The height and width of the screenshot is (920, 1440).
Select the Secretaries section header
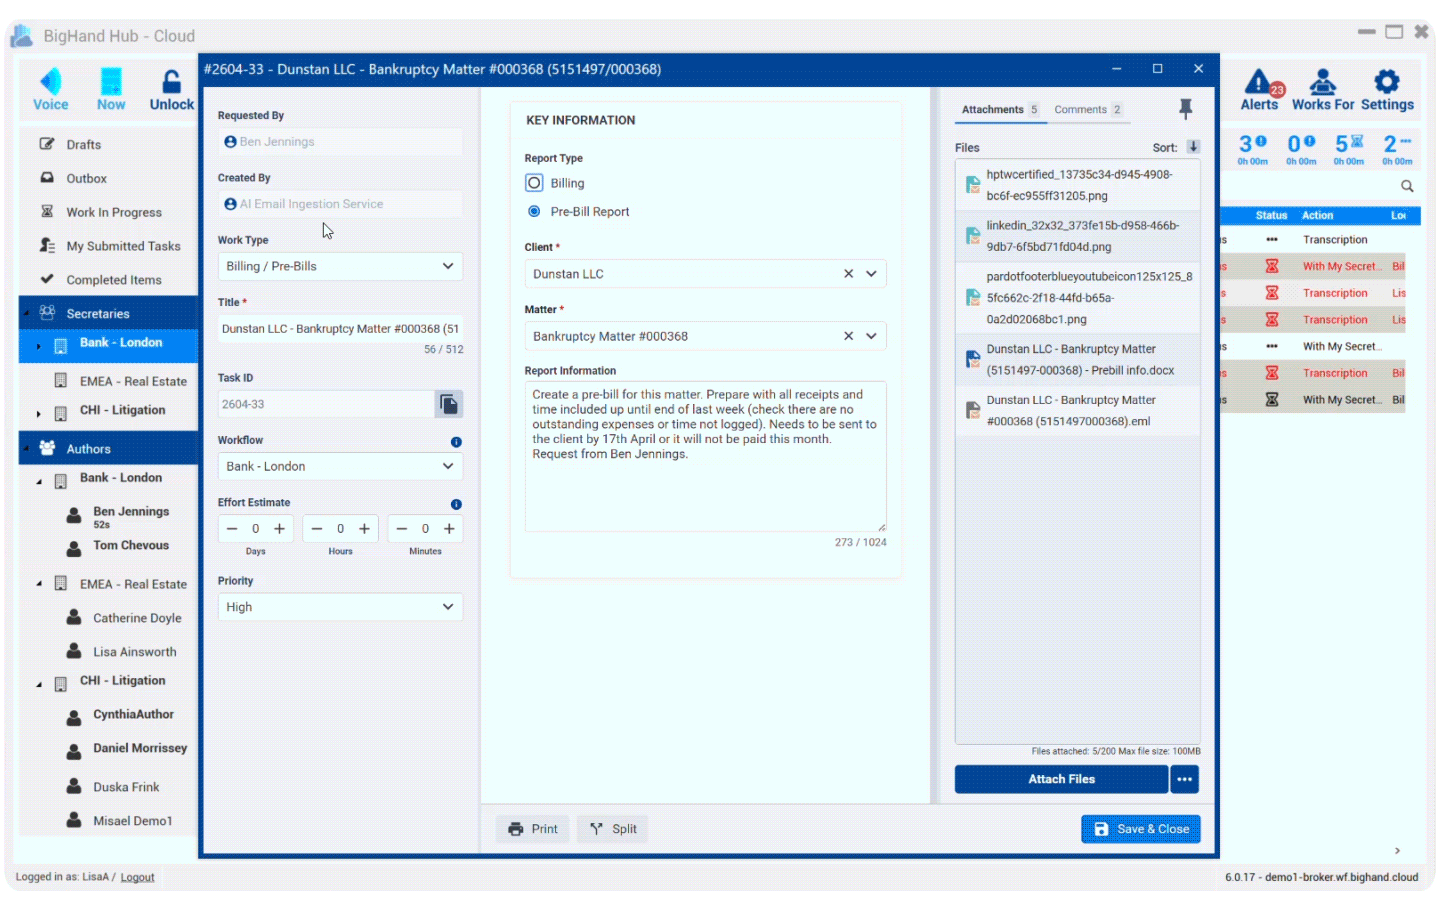click(108, 313)
